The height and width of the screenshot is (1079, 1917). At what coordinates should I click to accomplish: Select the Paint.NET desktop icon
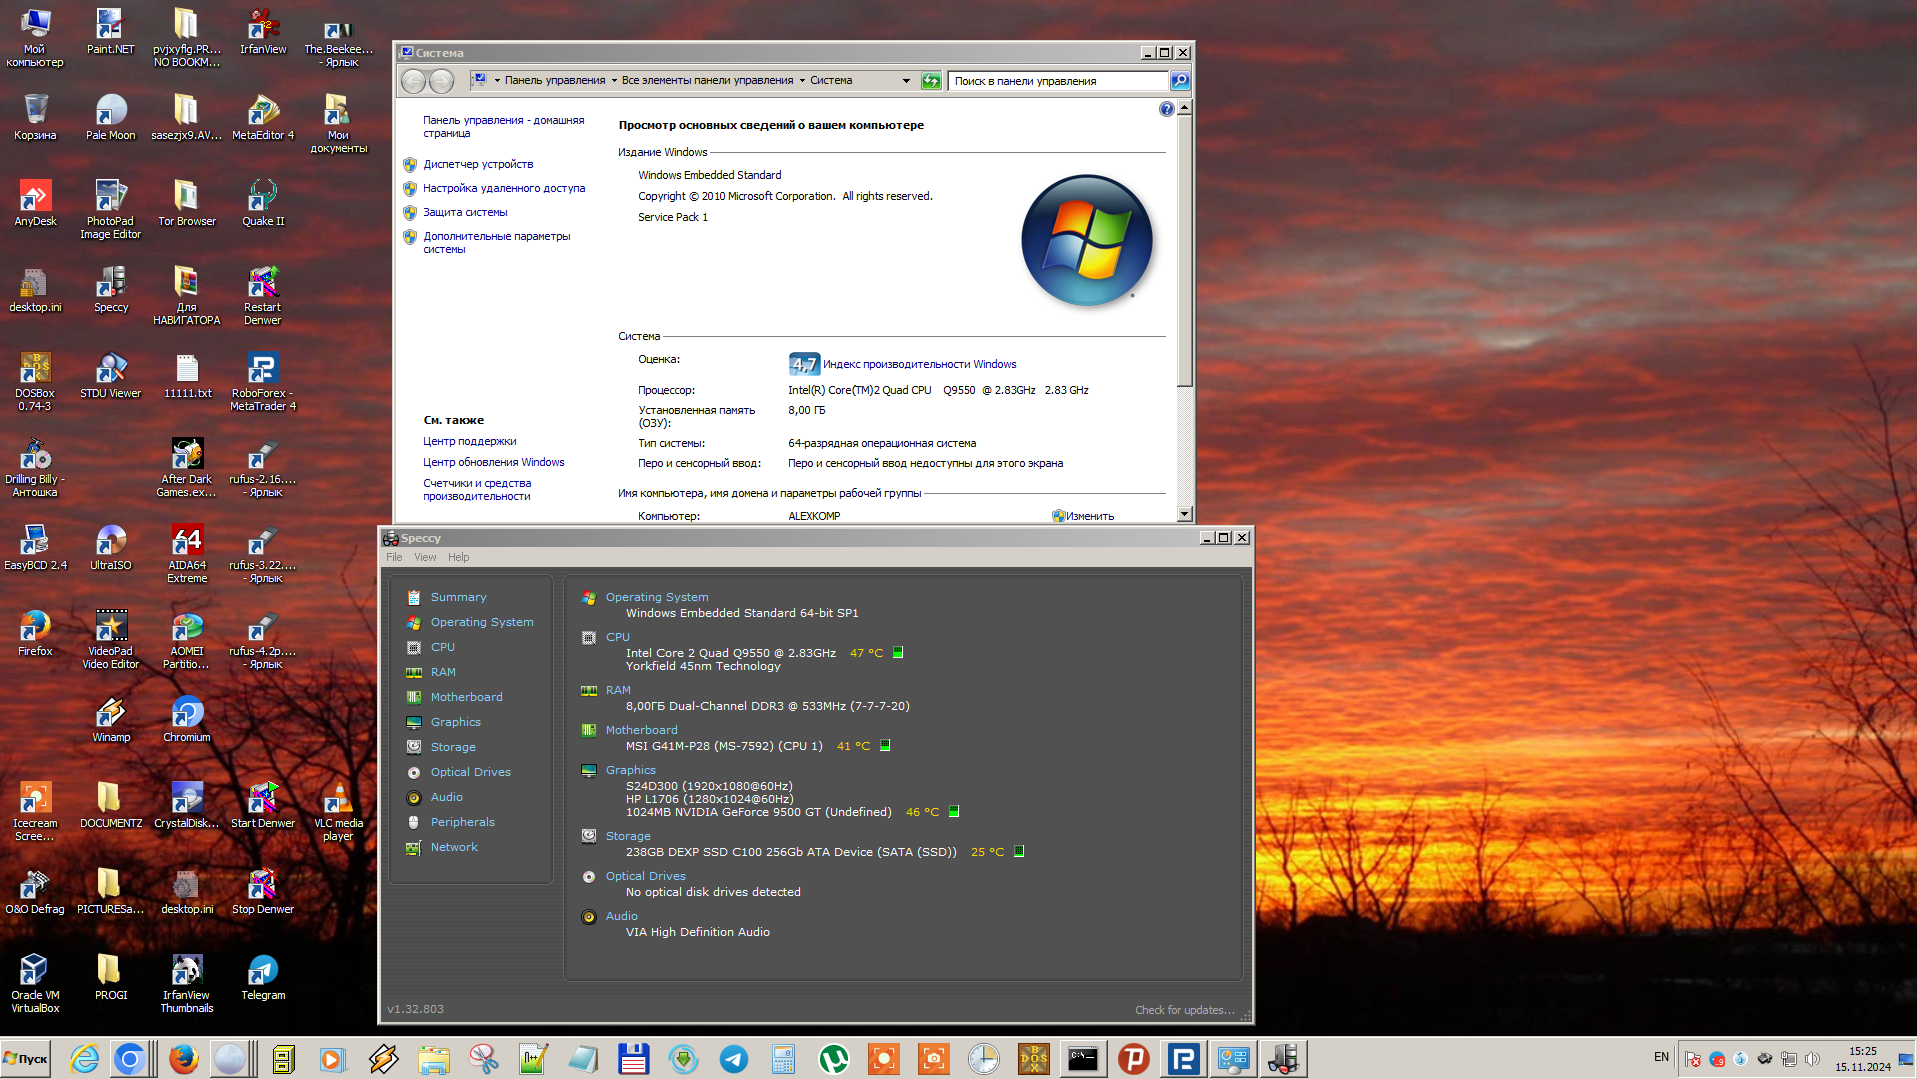tap(111, 32)
